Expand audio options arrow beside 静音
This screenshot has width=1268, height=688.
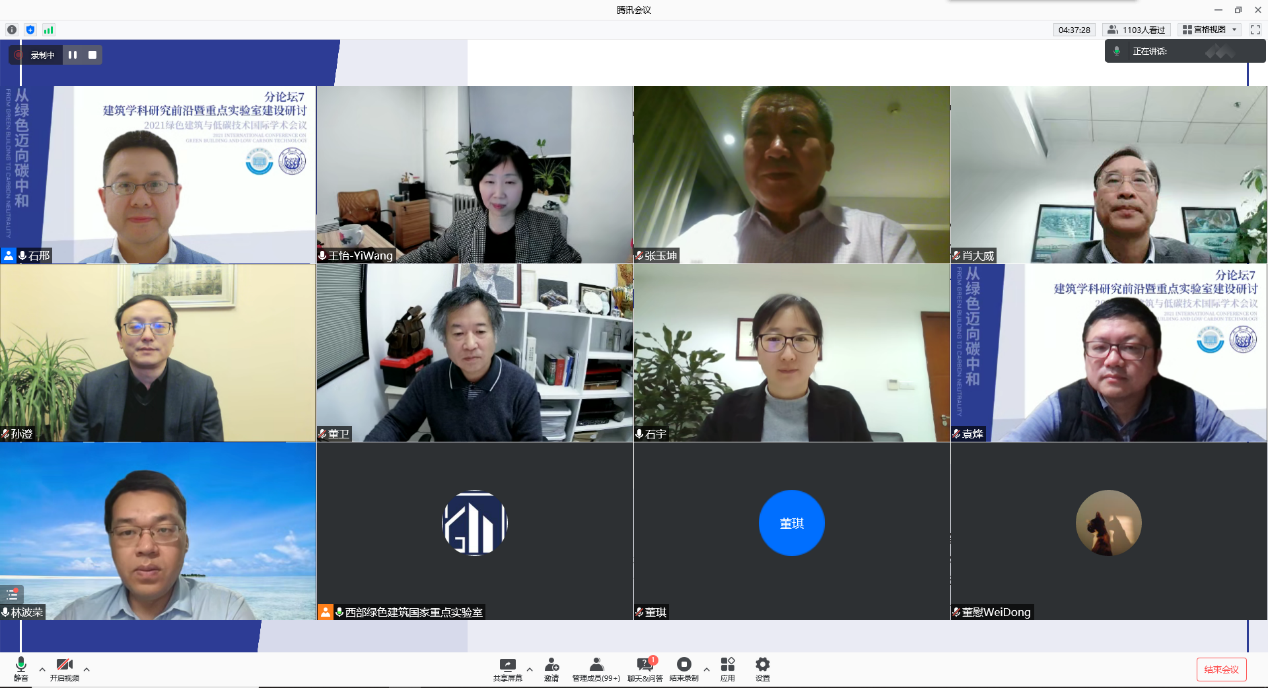tap(42, 669)
